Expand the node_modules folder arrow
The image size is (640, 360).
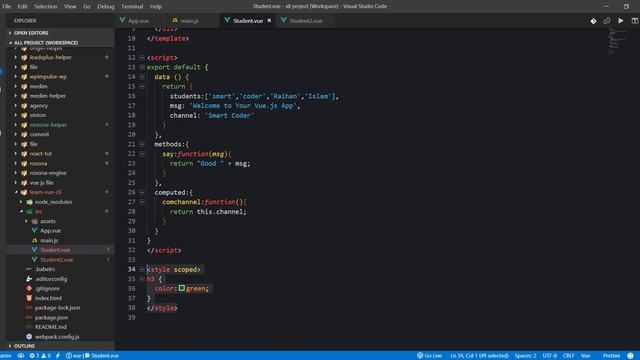point(21,202)
